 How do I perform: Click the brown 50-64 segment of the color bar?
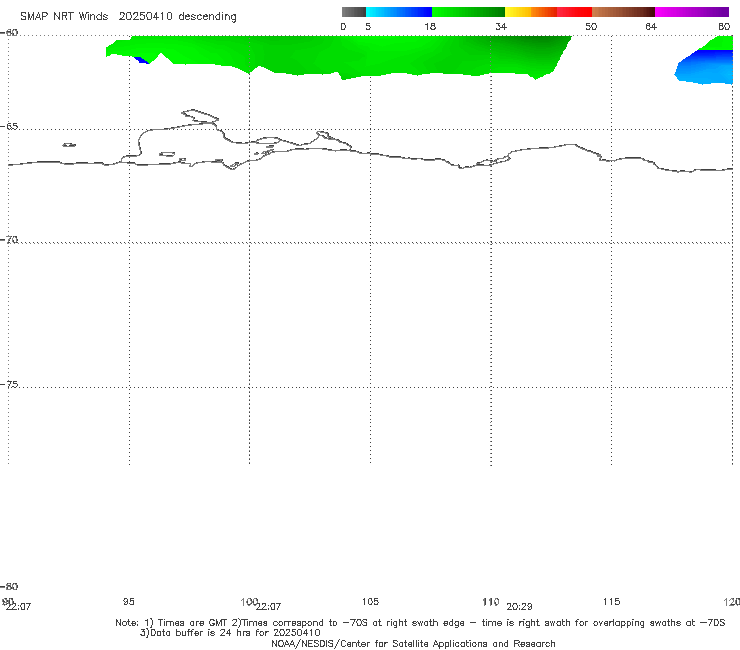pos(623,12)
